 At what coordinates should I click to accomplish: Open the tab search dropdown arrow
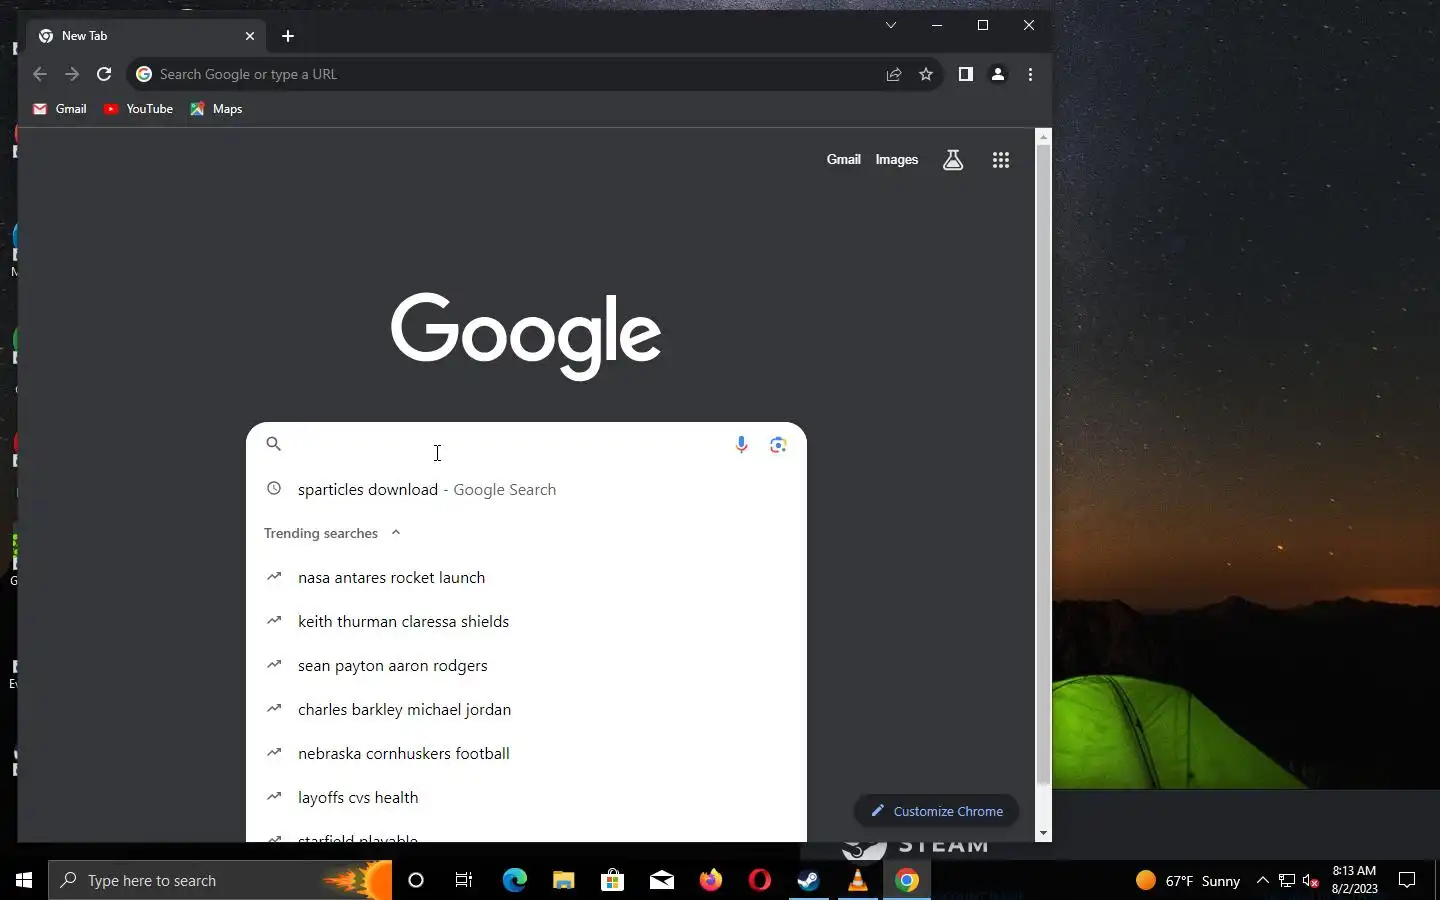tap(891, 25)
